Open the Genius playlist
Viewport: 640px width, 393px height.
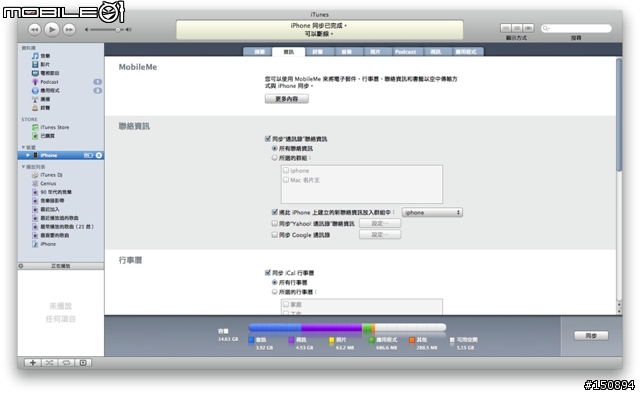pos(44,183)
